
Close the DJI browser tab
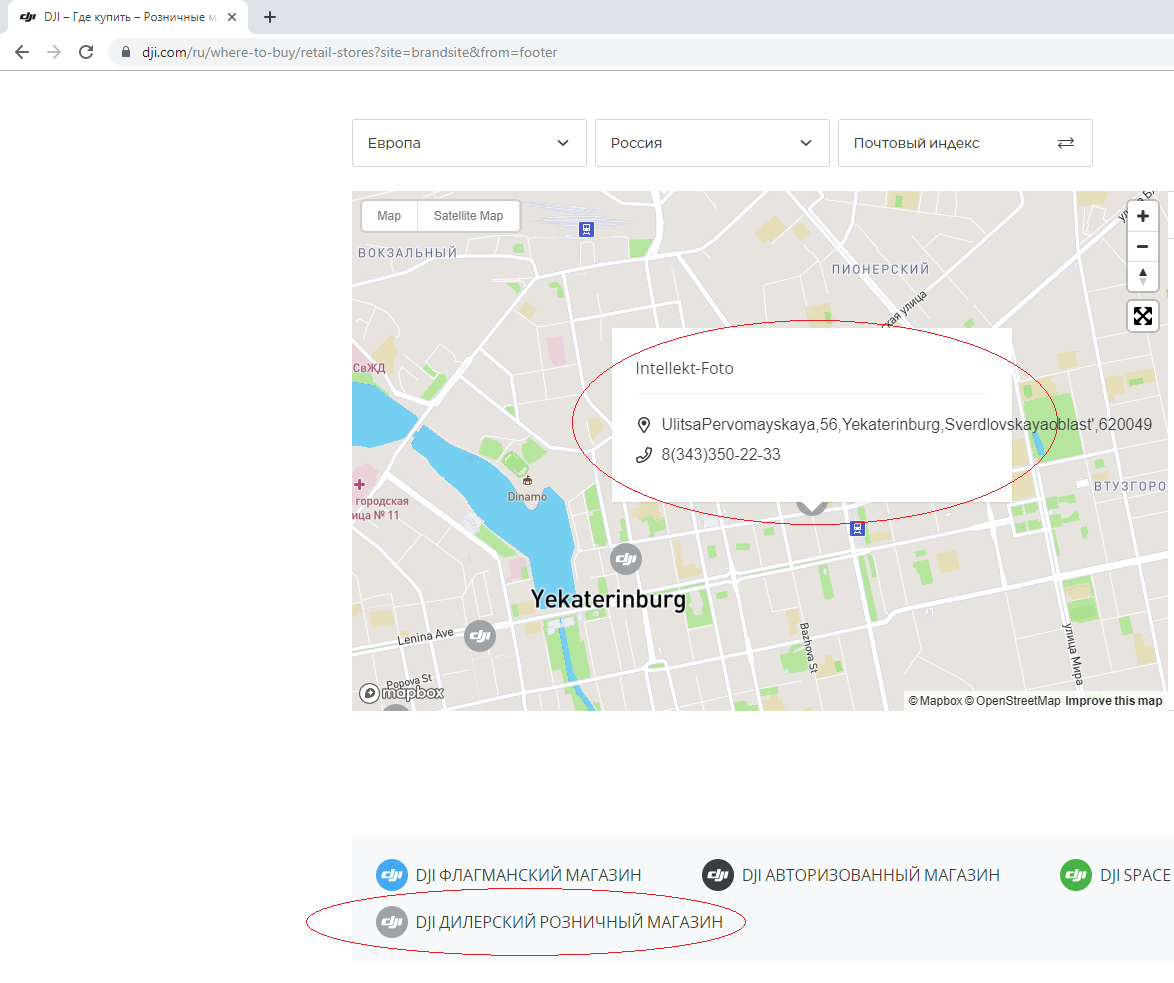[x=232, y=17]
